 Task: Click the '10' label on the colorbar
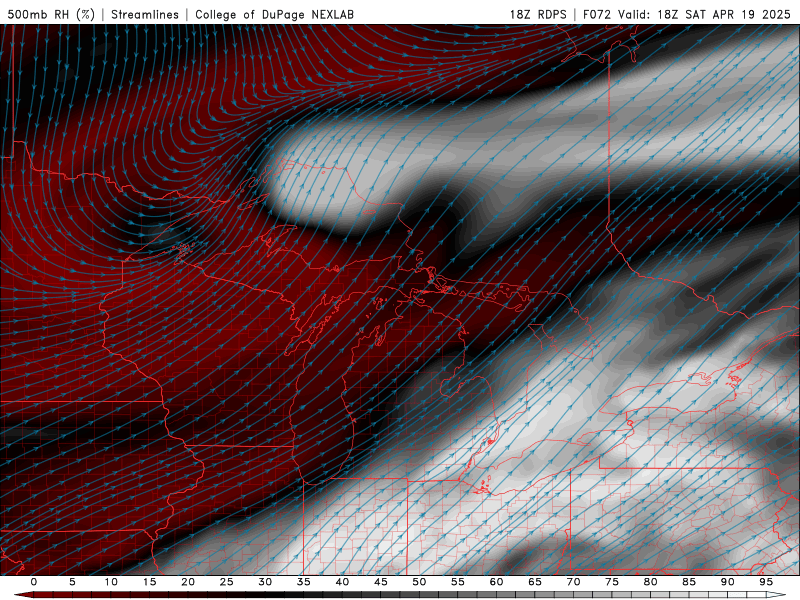tap(111, 582)
